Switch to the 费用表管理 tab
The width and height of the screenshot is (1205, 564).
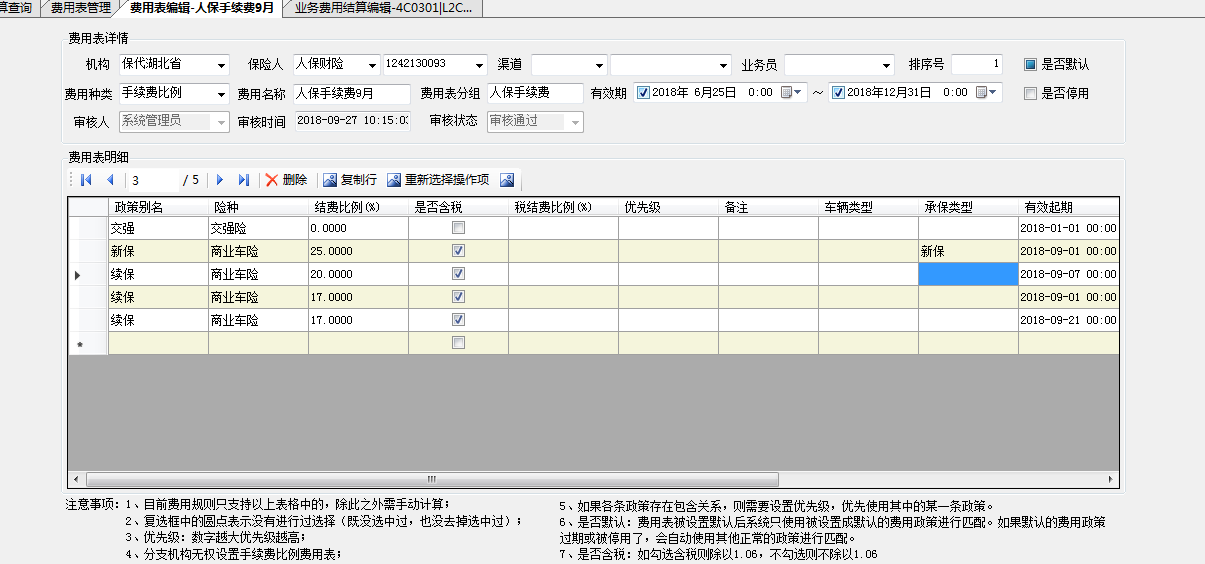81,8
